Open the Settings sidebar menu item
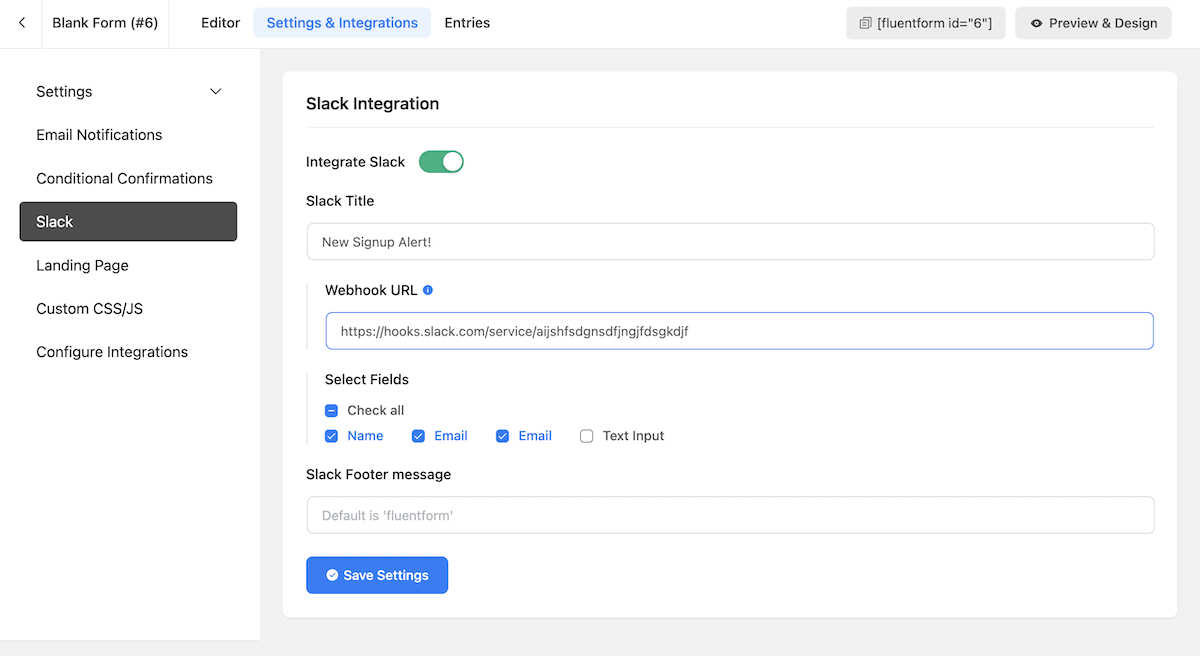 [x=128, y=91]
